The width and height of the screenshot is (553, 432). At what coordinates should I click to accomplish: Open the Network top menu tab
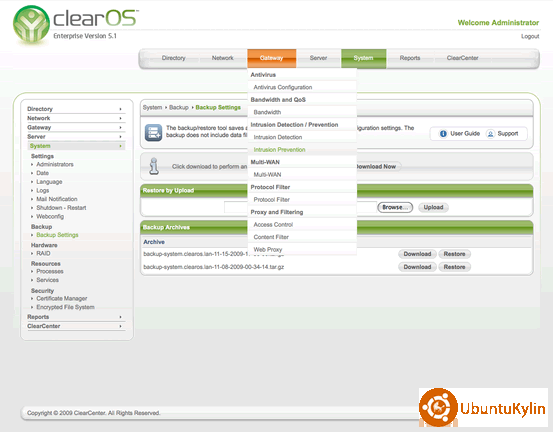click(x=223, y=58)
